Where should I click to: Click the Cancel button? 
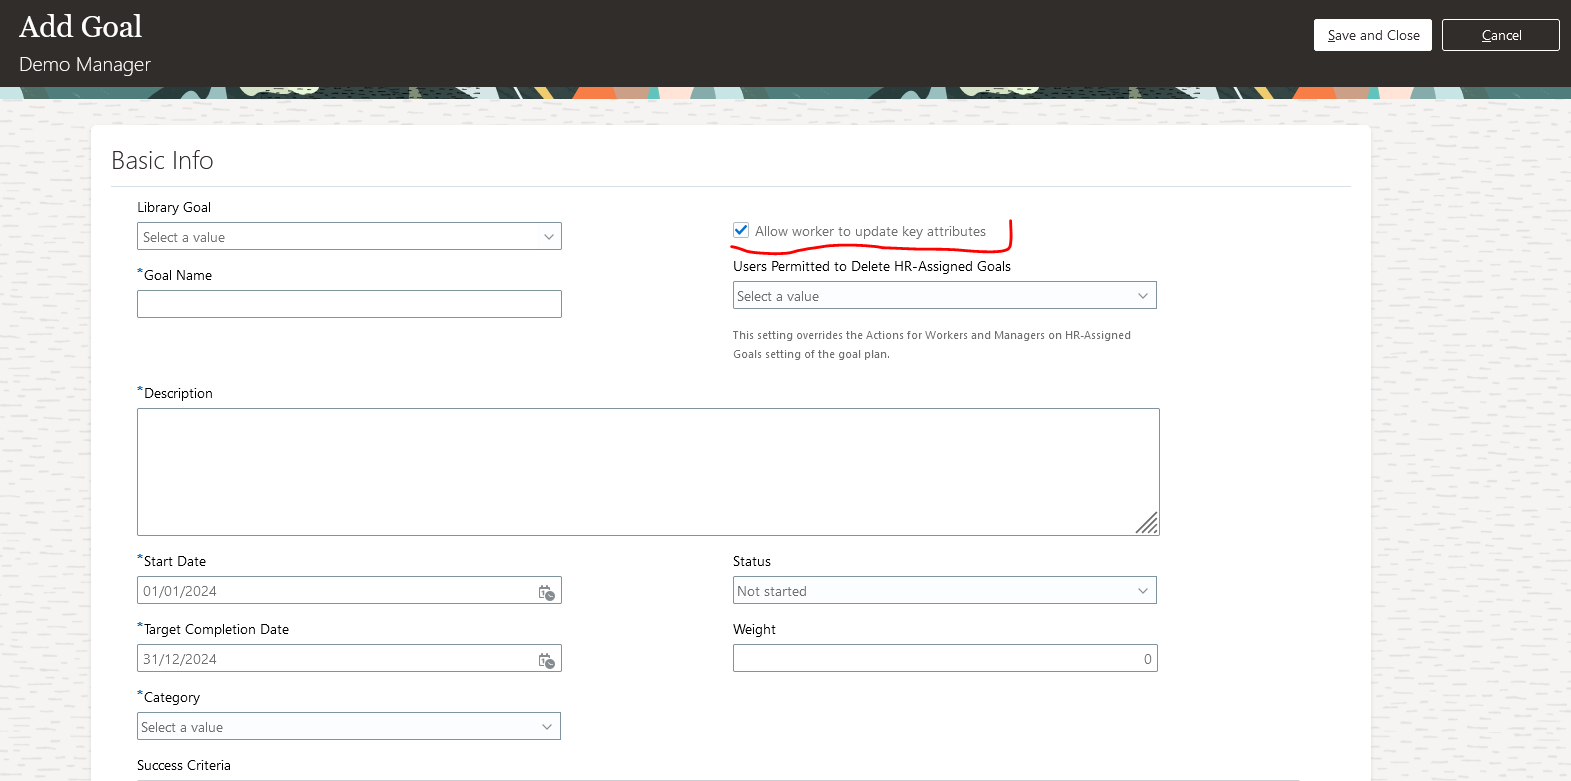point(1501,35)
